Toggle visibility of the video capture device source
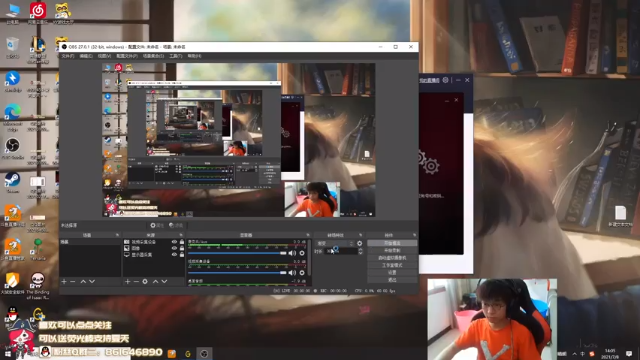The height and width of the screenshot is (360, 640). [x=174, y=242]
